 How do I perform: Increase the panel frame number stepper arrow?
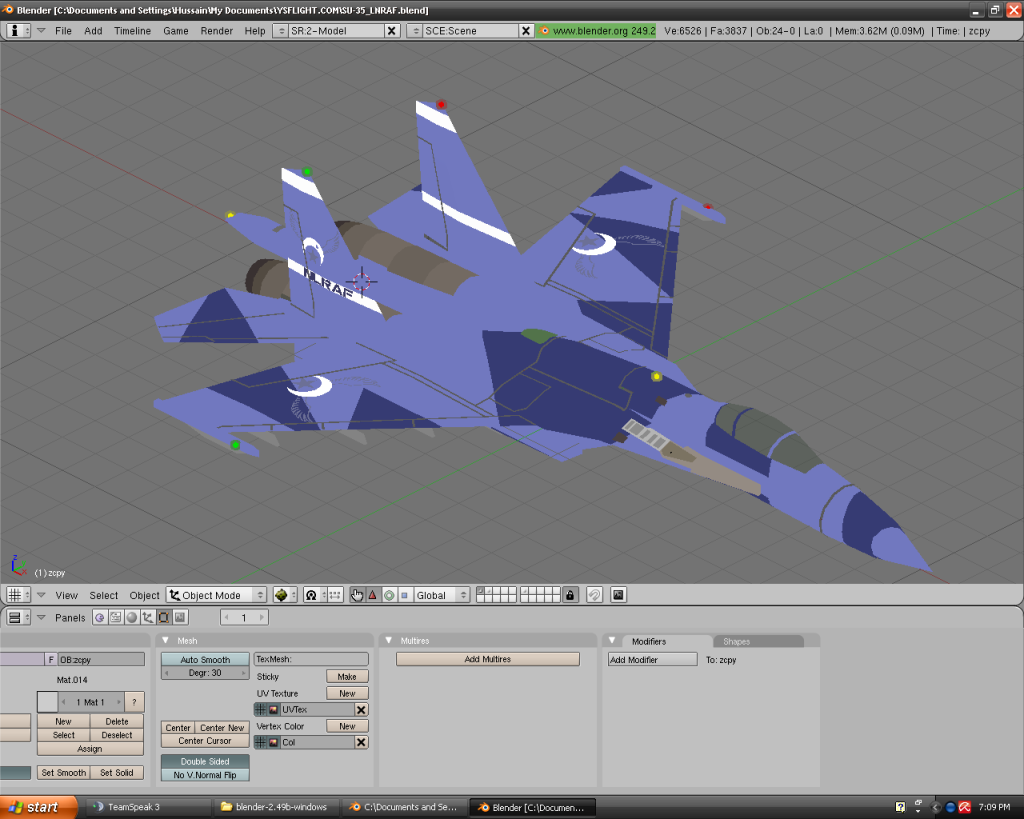(262, 617)
